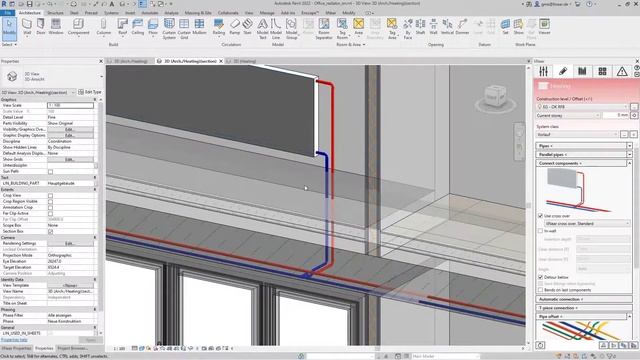Open the Properties help link
This screenshot has width=640, height=360.
coord(14,340)
